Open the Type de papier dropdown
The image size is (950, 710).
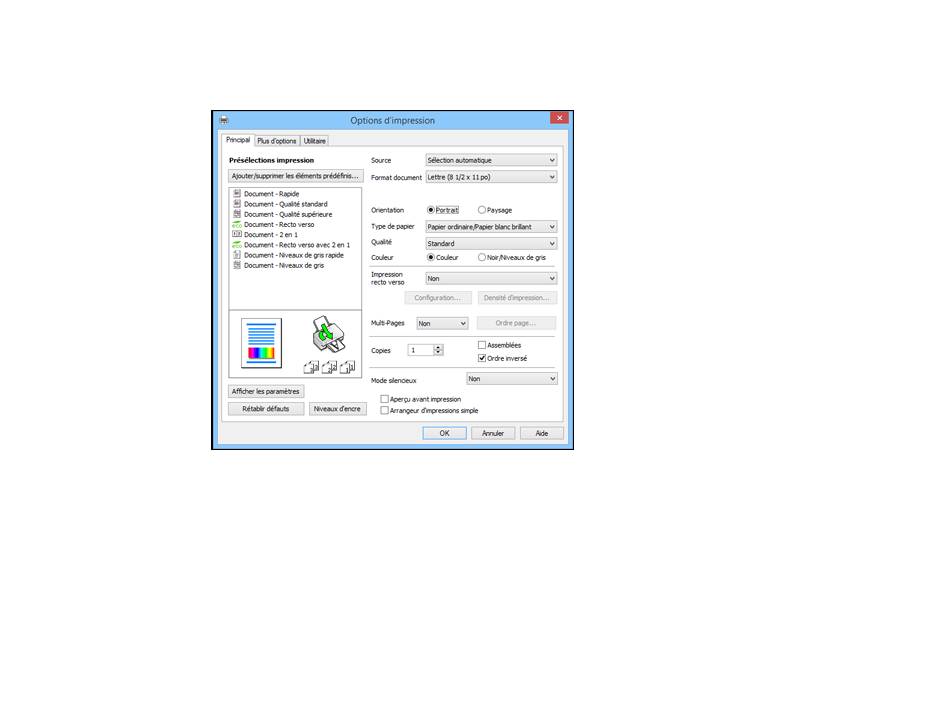pyautogui.click(x=491, y=227)
